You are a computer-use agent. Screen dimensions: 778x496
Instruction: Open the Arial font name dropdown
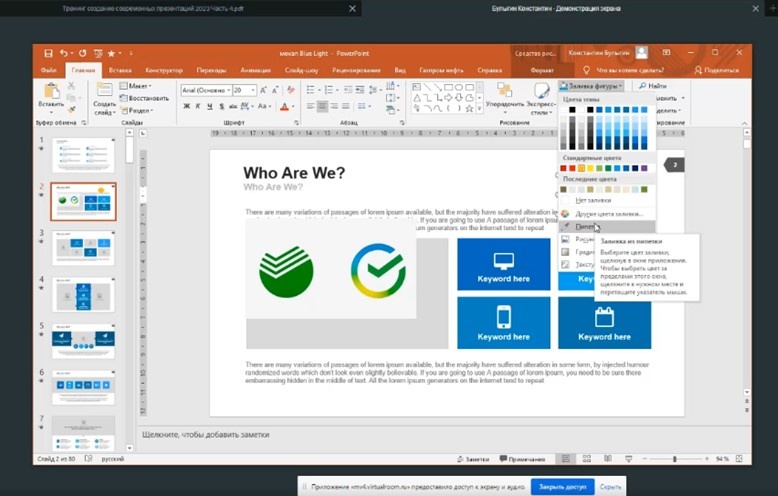(228, 90)
